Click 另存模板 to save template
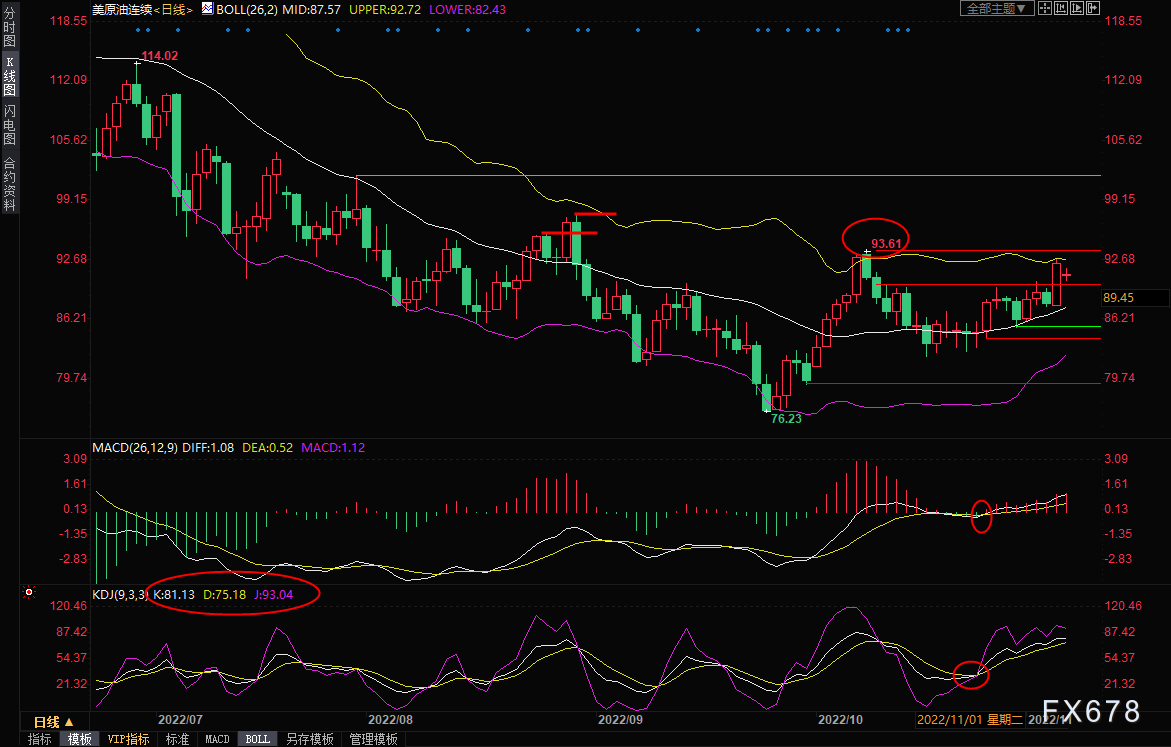 [310, 740]
